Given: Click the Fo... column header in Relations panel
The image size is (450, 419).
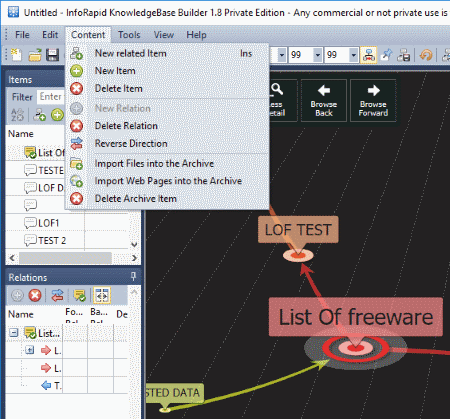Looking at the screenshot, I should (x=74, y=313).
